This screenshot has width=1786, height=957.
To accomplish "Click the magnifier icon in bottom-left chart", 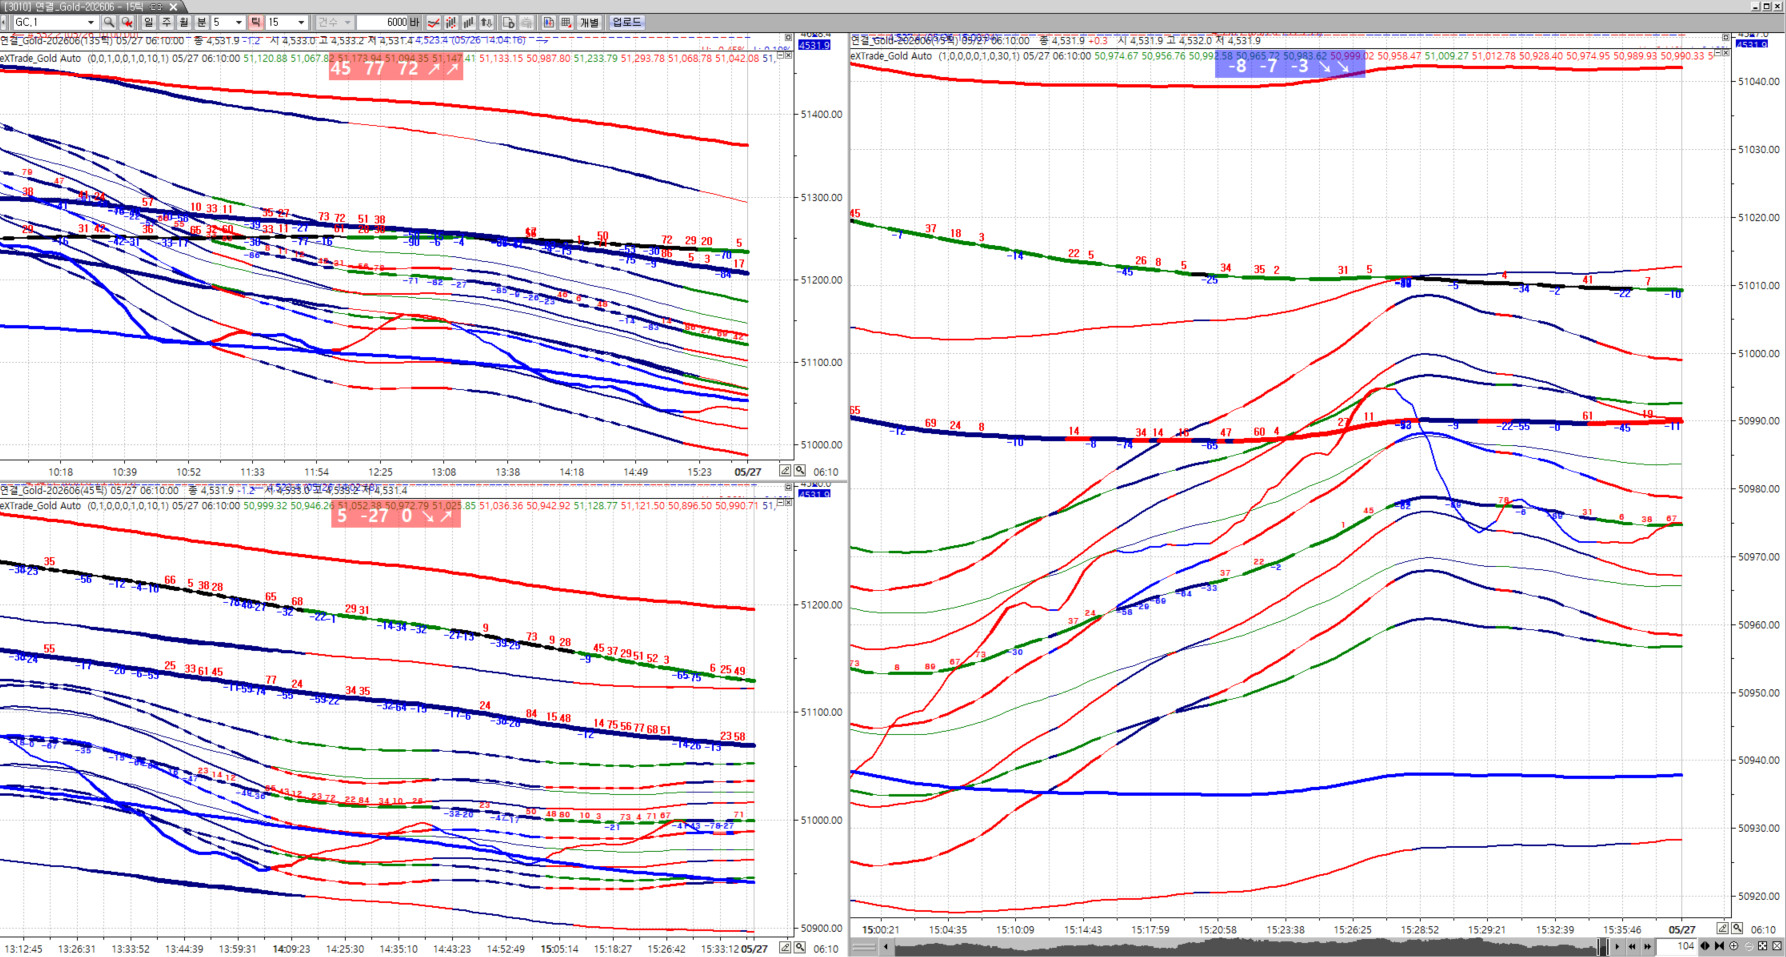I will tap(799, 948).
